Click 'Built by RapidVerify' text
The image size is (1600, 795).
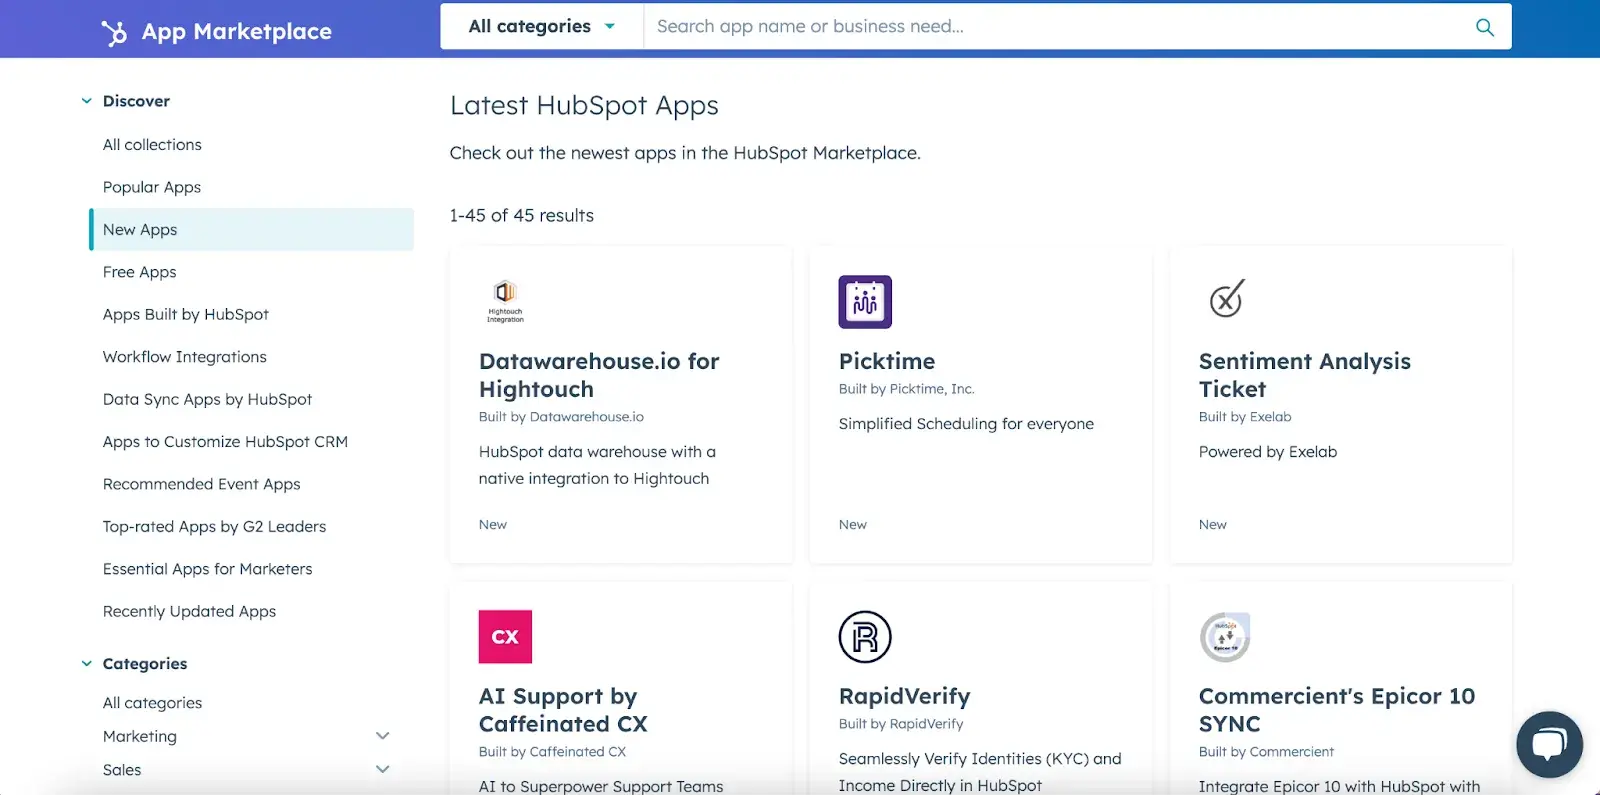[x=901, y=724]
